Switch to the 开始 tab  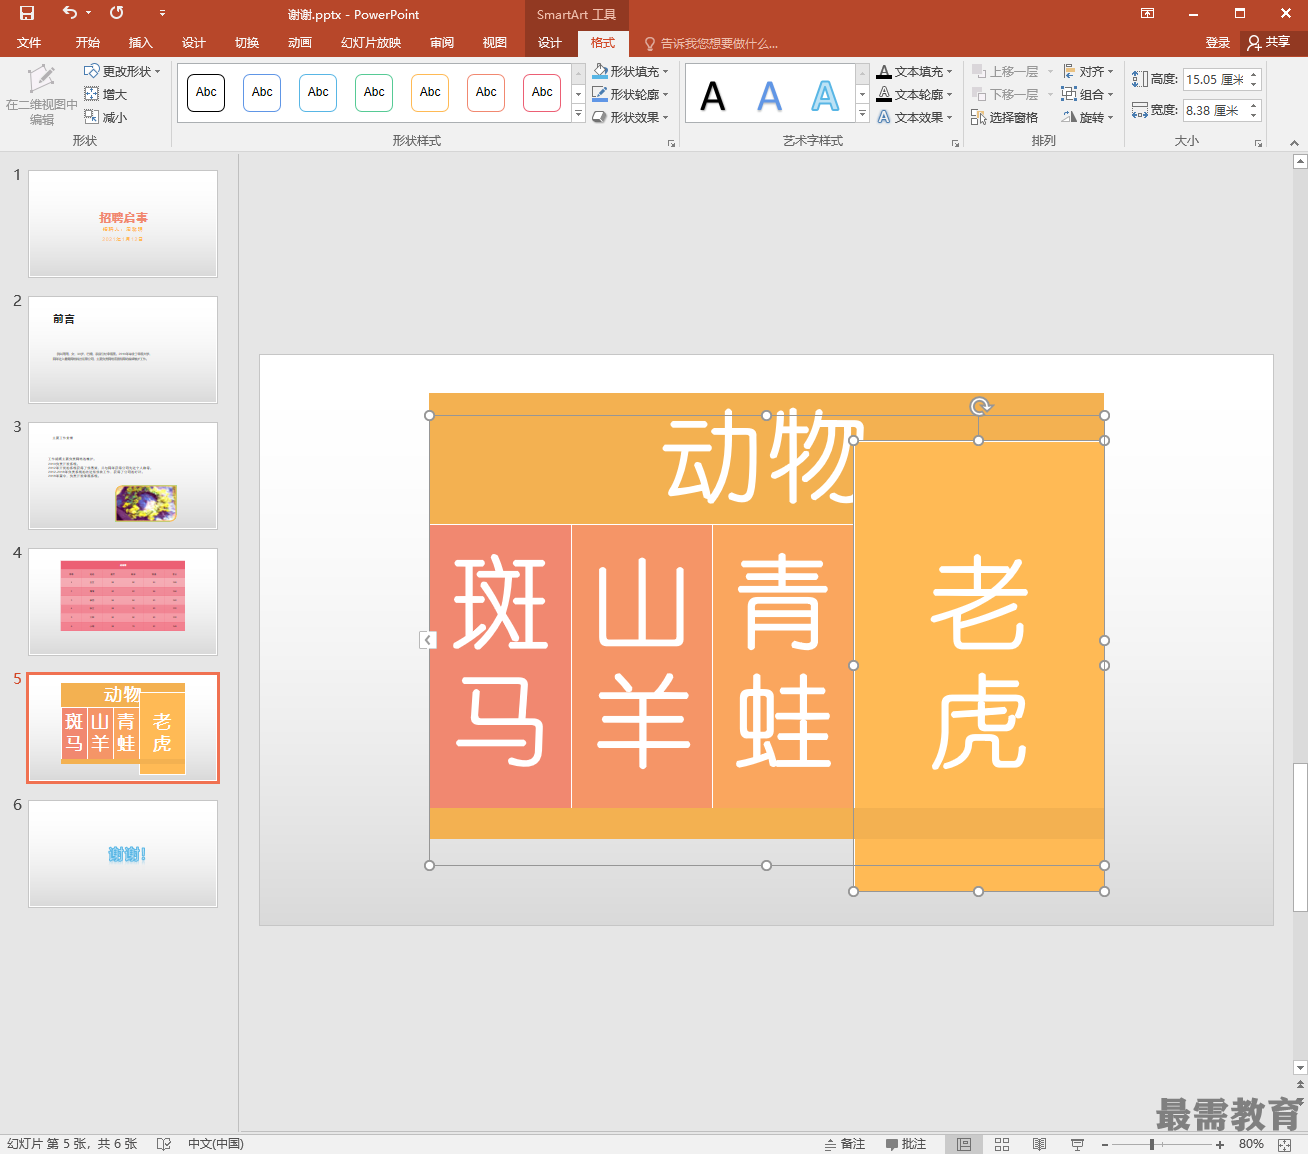click(x=87, y=42)
